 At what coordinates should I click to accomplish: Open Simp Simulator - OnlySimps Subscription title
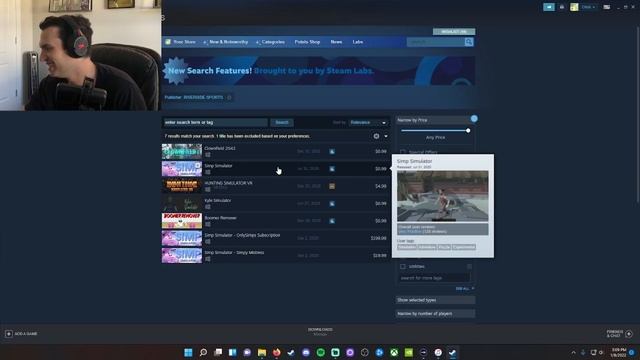[242, 235]
